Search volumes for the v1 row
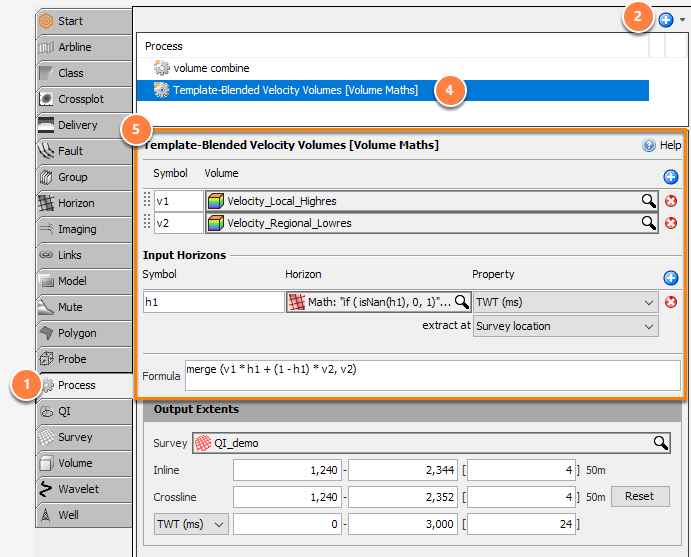Screen dimensions: 691x557 tap(648, 201)
